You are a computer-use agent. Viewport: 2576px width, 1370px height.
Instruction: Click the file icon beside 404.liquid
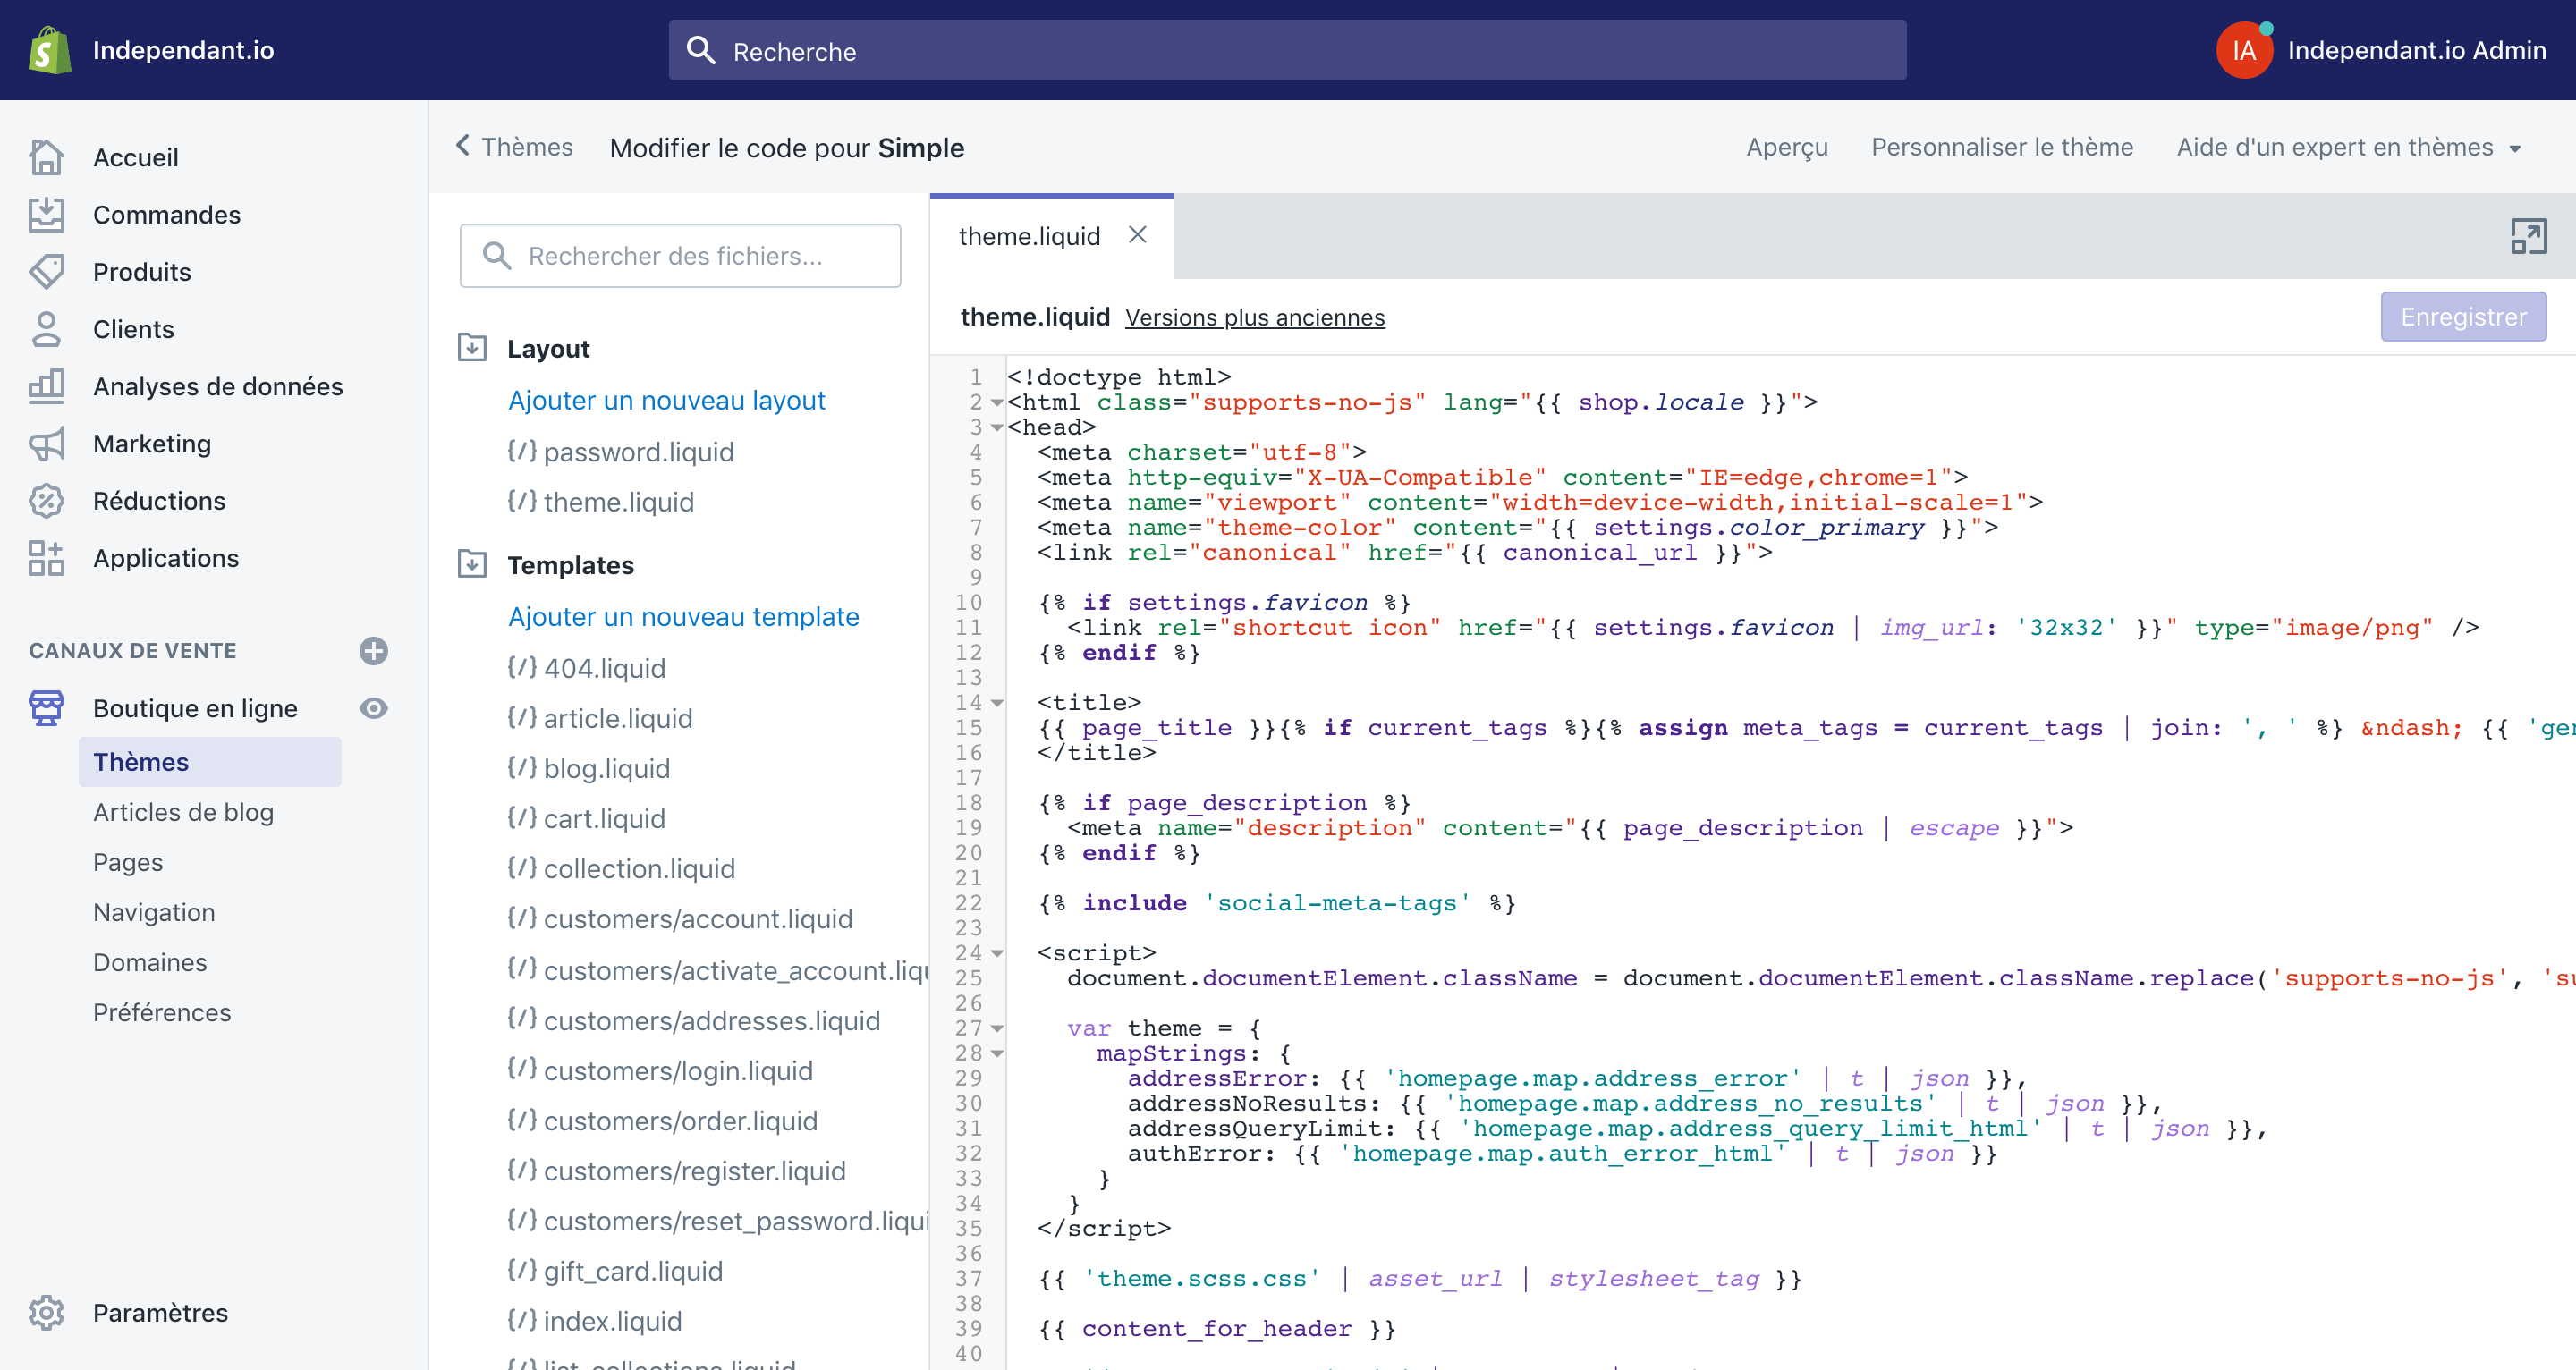(x=521, y=667)
